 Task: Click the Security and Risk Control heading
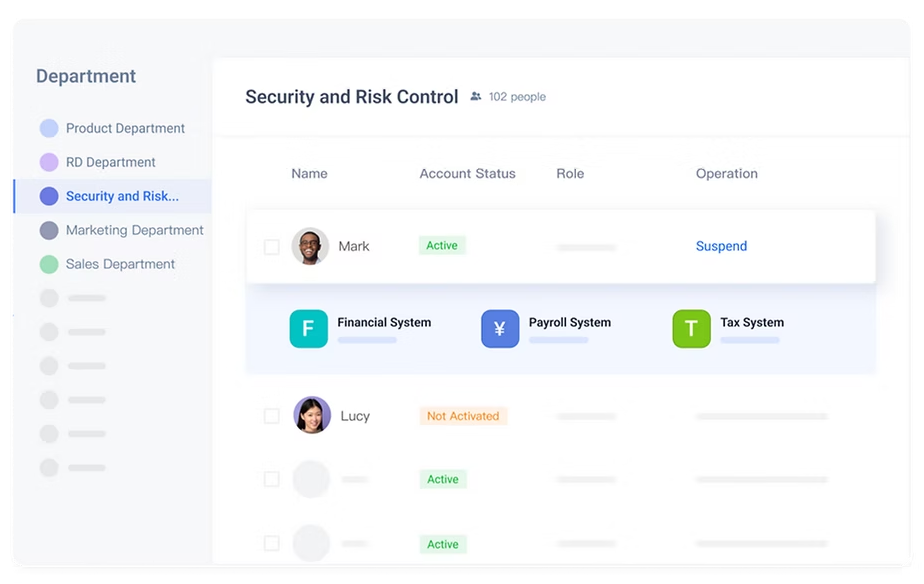[352, 97]
